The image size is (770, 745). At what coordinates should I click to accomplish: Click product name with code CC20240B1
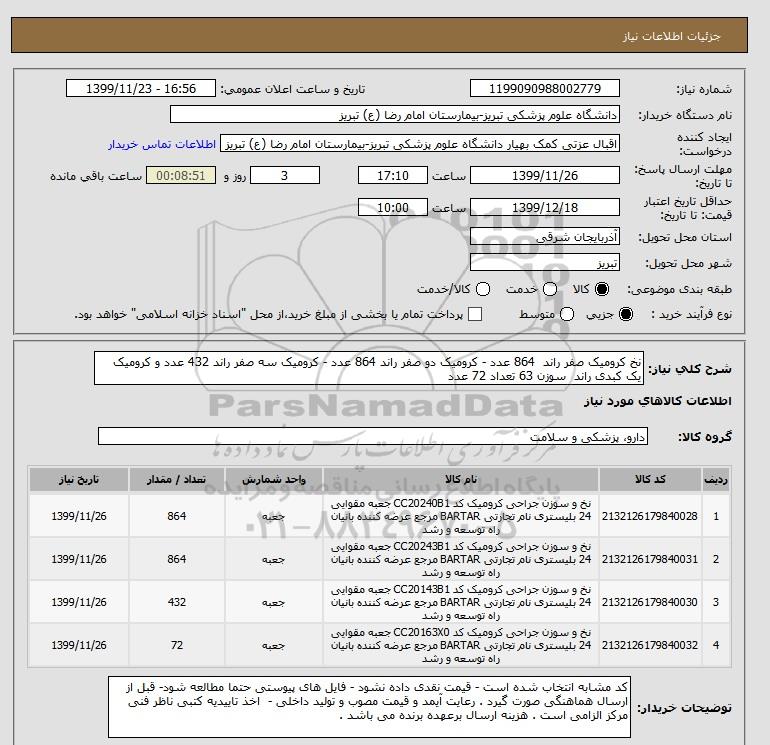click(461, 517)
